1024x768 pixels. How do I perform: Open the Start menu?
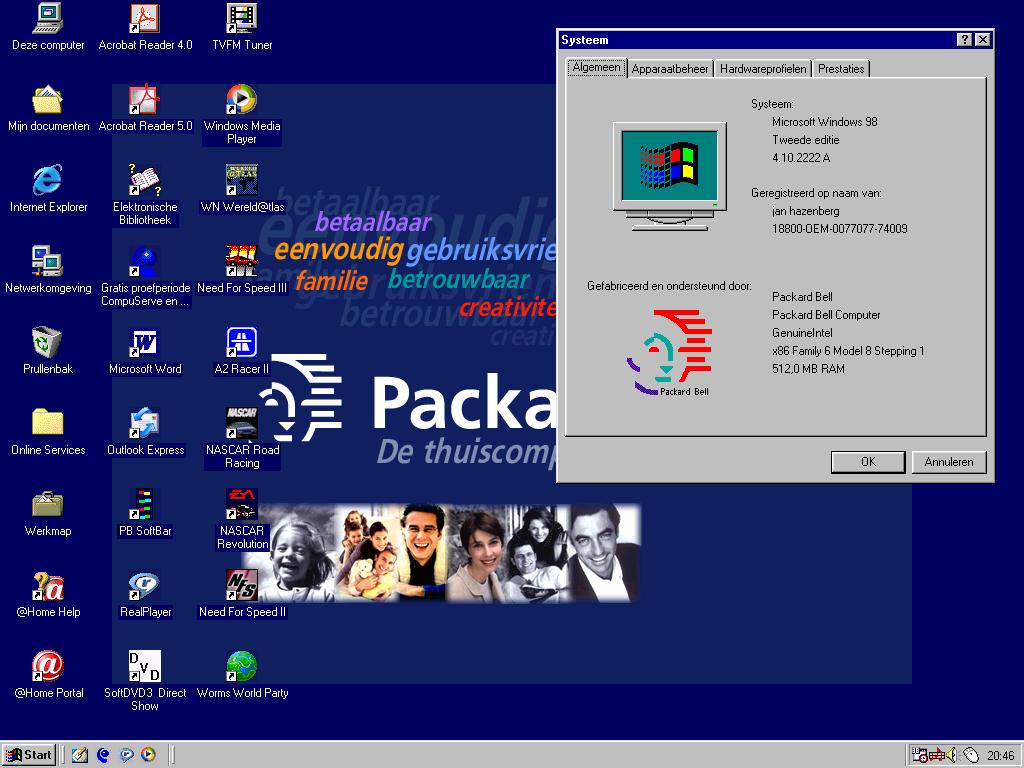tap(29, 755)
